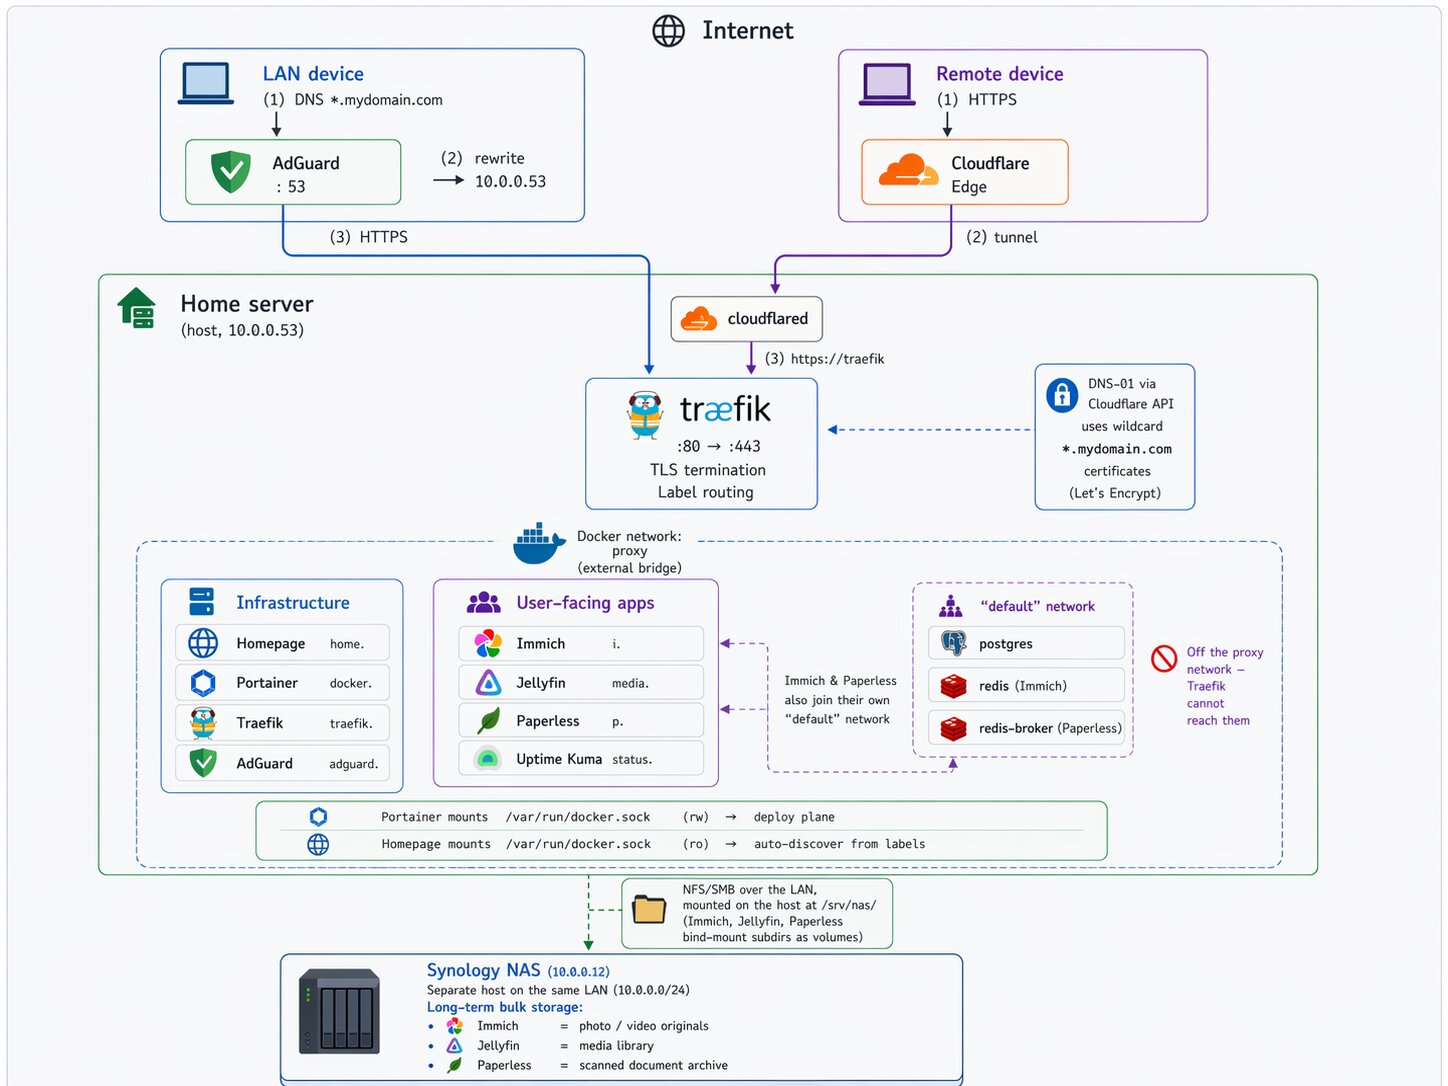The width and height of the screenshot is (1448, 1086).
Task: Click the Docker whale logo
Action: (539, 544)
